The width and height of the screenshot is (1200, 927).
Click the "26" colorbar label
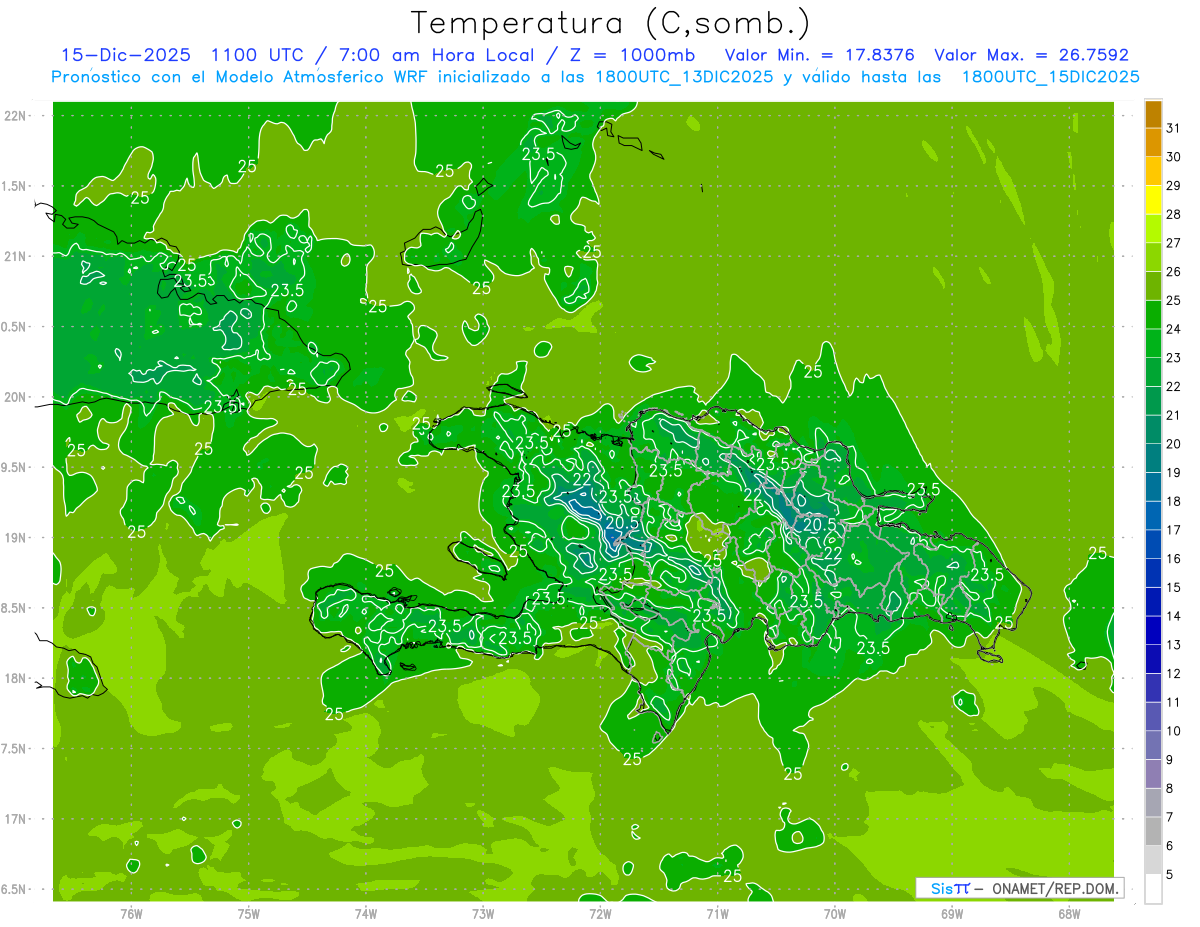[x=1174, y=272]
